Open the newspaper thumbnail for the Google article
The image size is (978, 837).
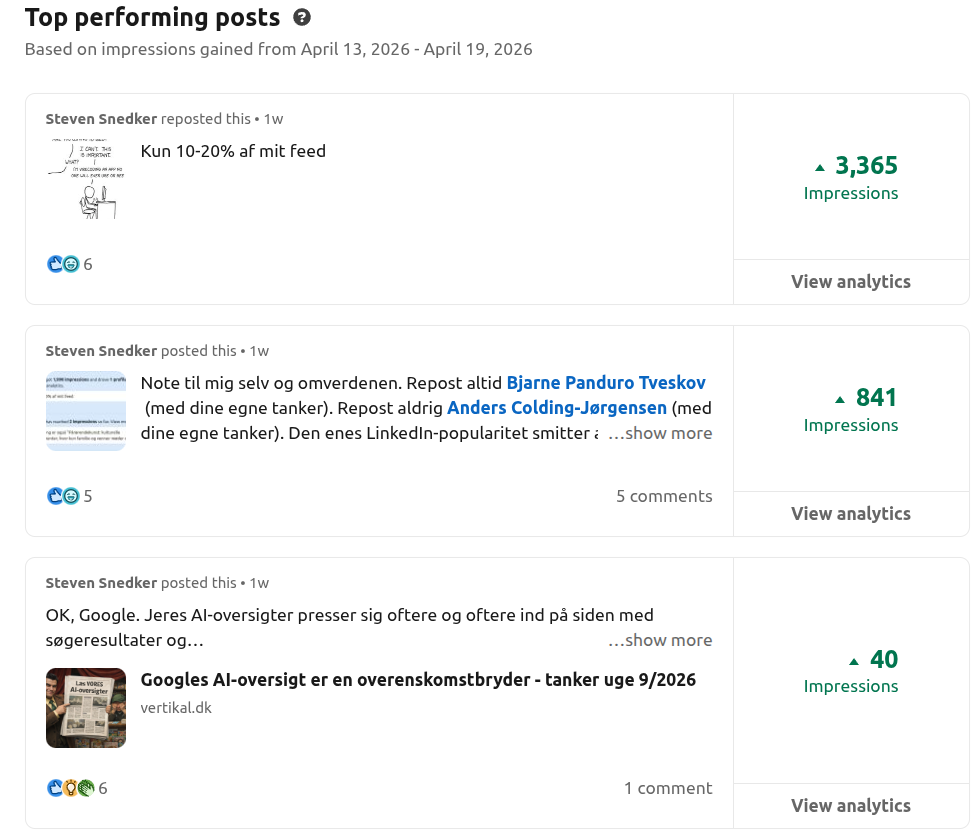pos(86,708)
